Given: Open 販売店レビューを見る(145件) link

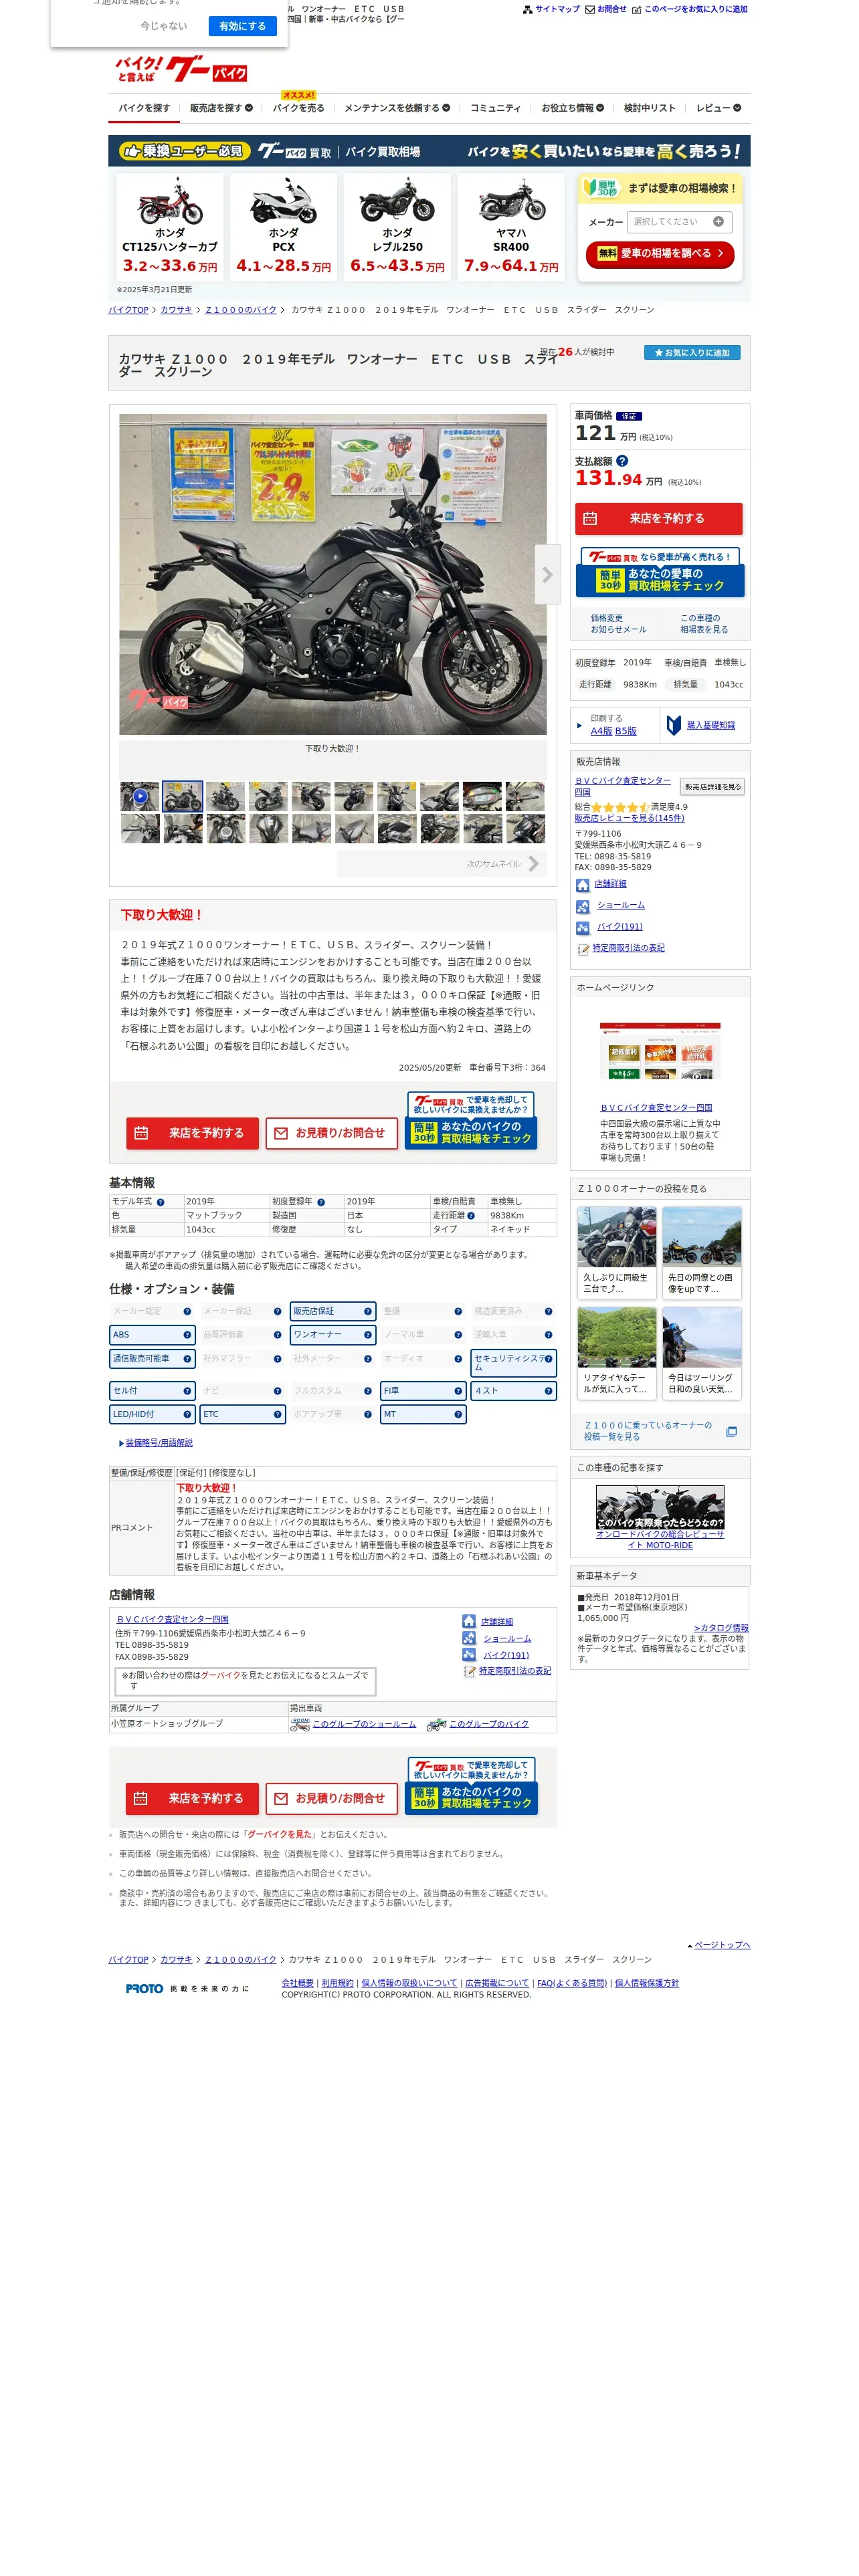Looking at the screenshot, I should (x=629, y=818).
